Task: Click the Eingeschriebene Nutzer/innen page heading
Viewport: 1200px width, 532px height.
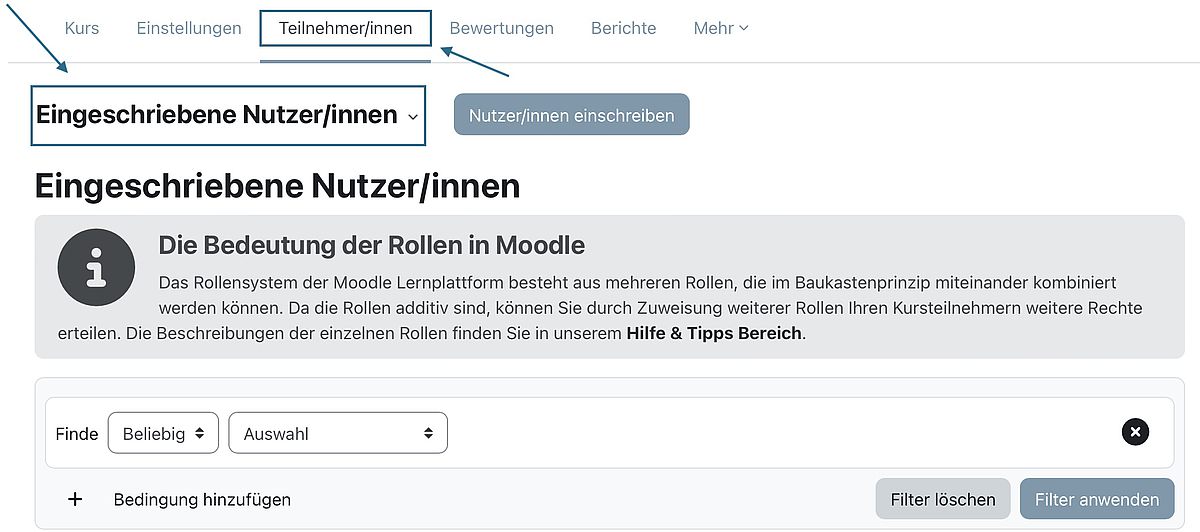Action: point(277,186)
